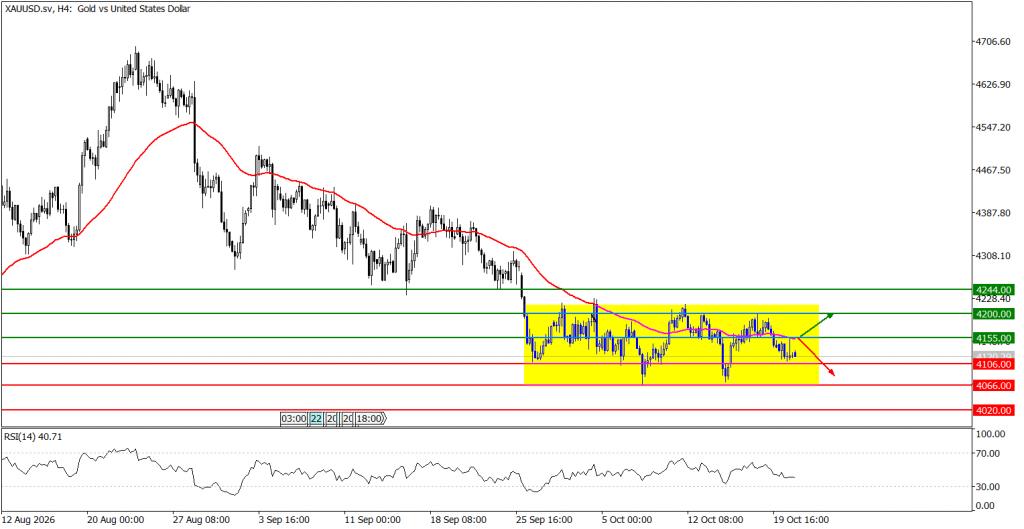Click the 4706.60 price scale value
The width and height of the screenshot is (1024, 529).
pyautogui.click(x=995, y=42)
